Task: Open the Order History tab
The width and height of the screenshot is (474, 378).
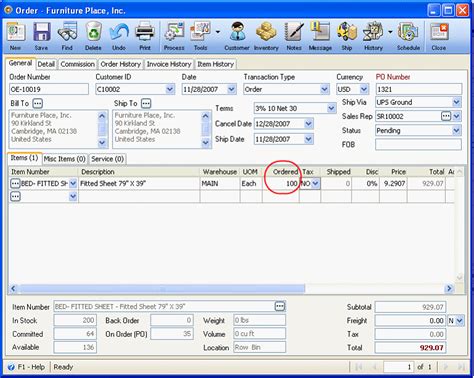Action: [x=121, y=64]
